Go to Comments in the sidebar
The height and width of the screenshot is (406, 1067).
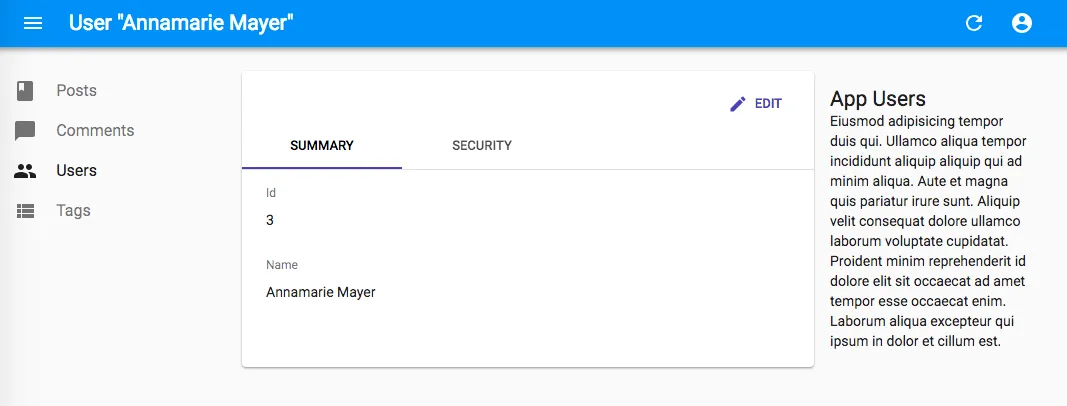point(95,131)
